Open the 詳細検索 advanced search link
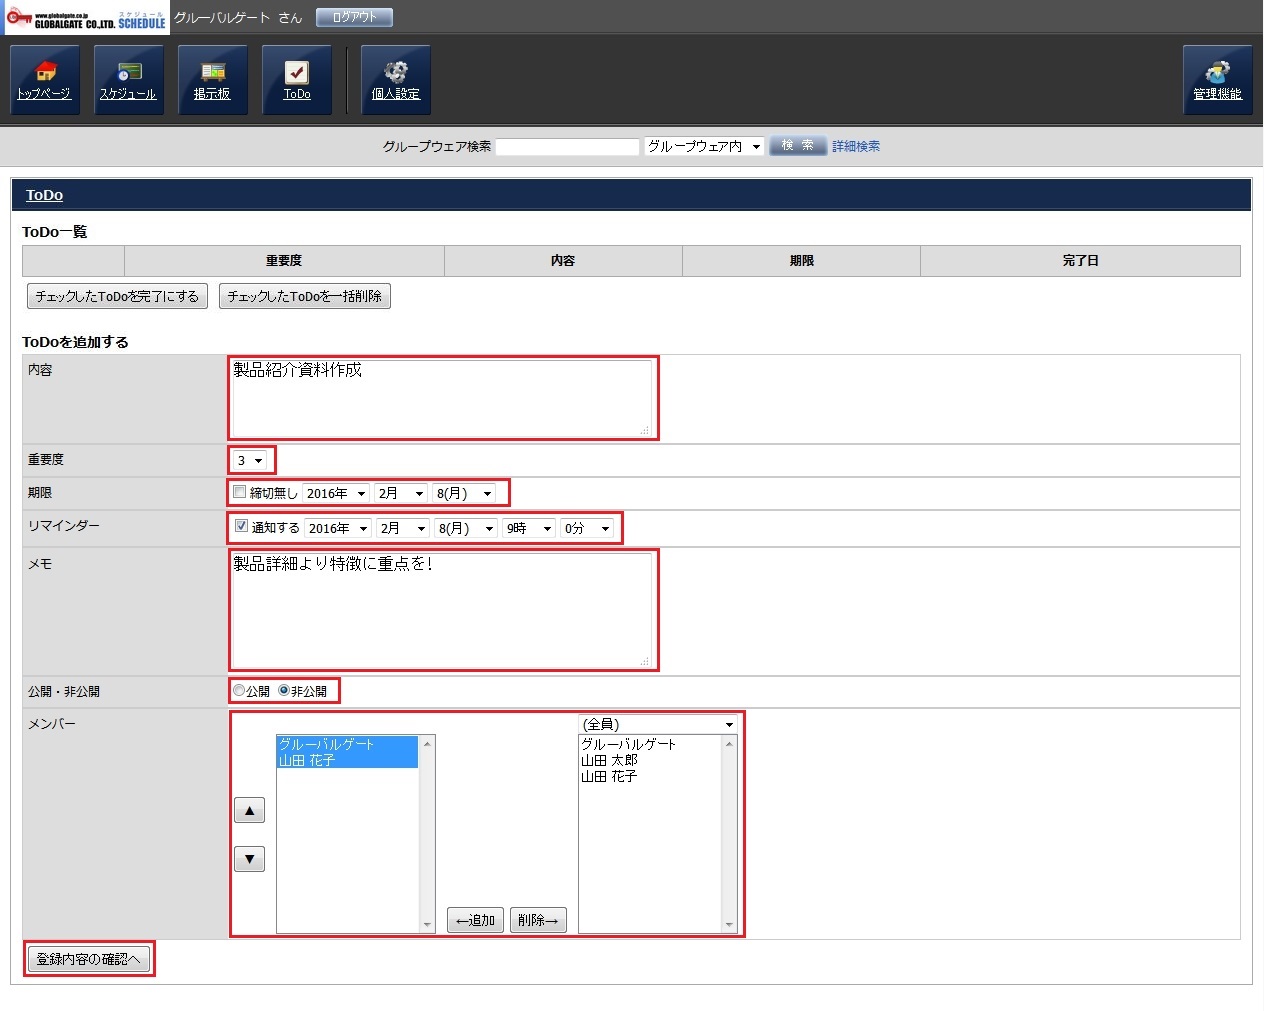 pyautogui.click(x=856, y=147)
